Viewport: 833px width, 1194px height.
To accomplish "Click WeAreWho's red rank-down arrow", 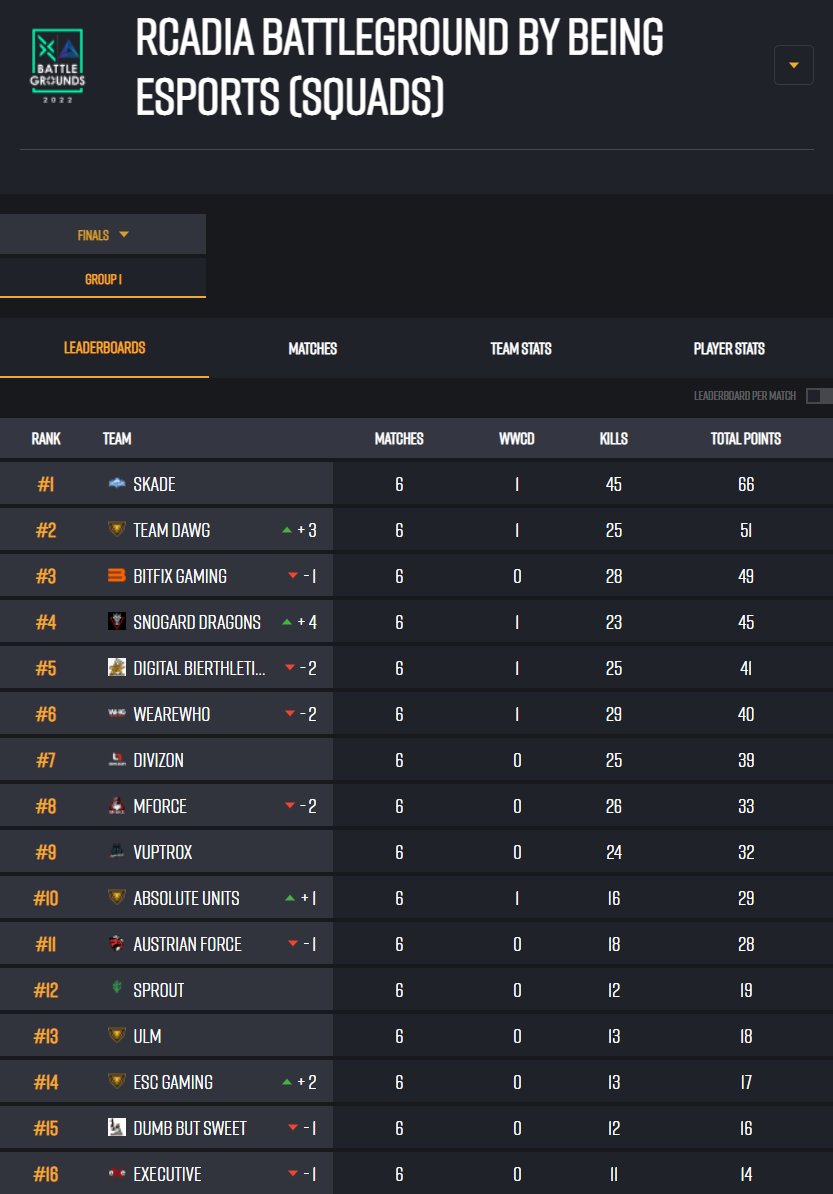I will [290, 714].
